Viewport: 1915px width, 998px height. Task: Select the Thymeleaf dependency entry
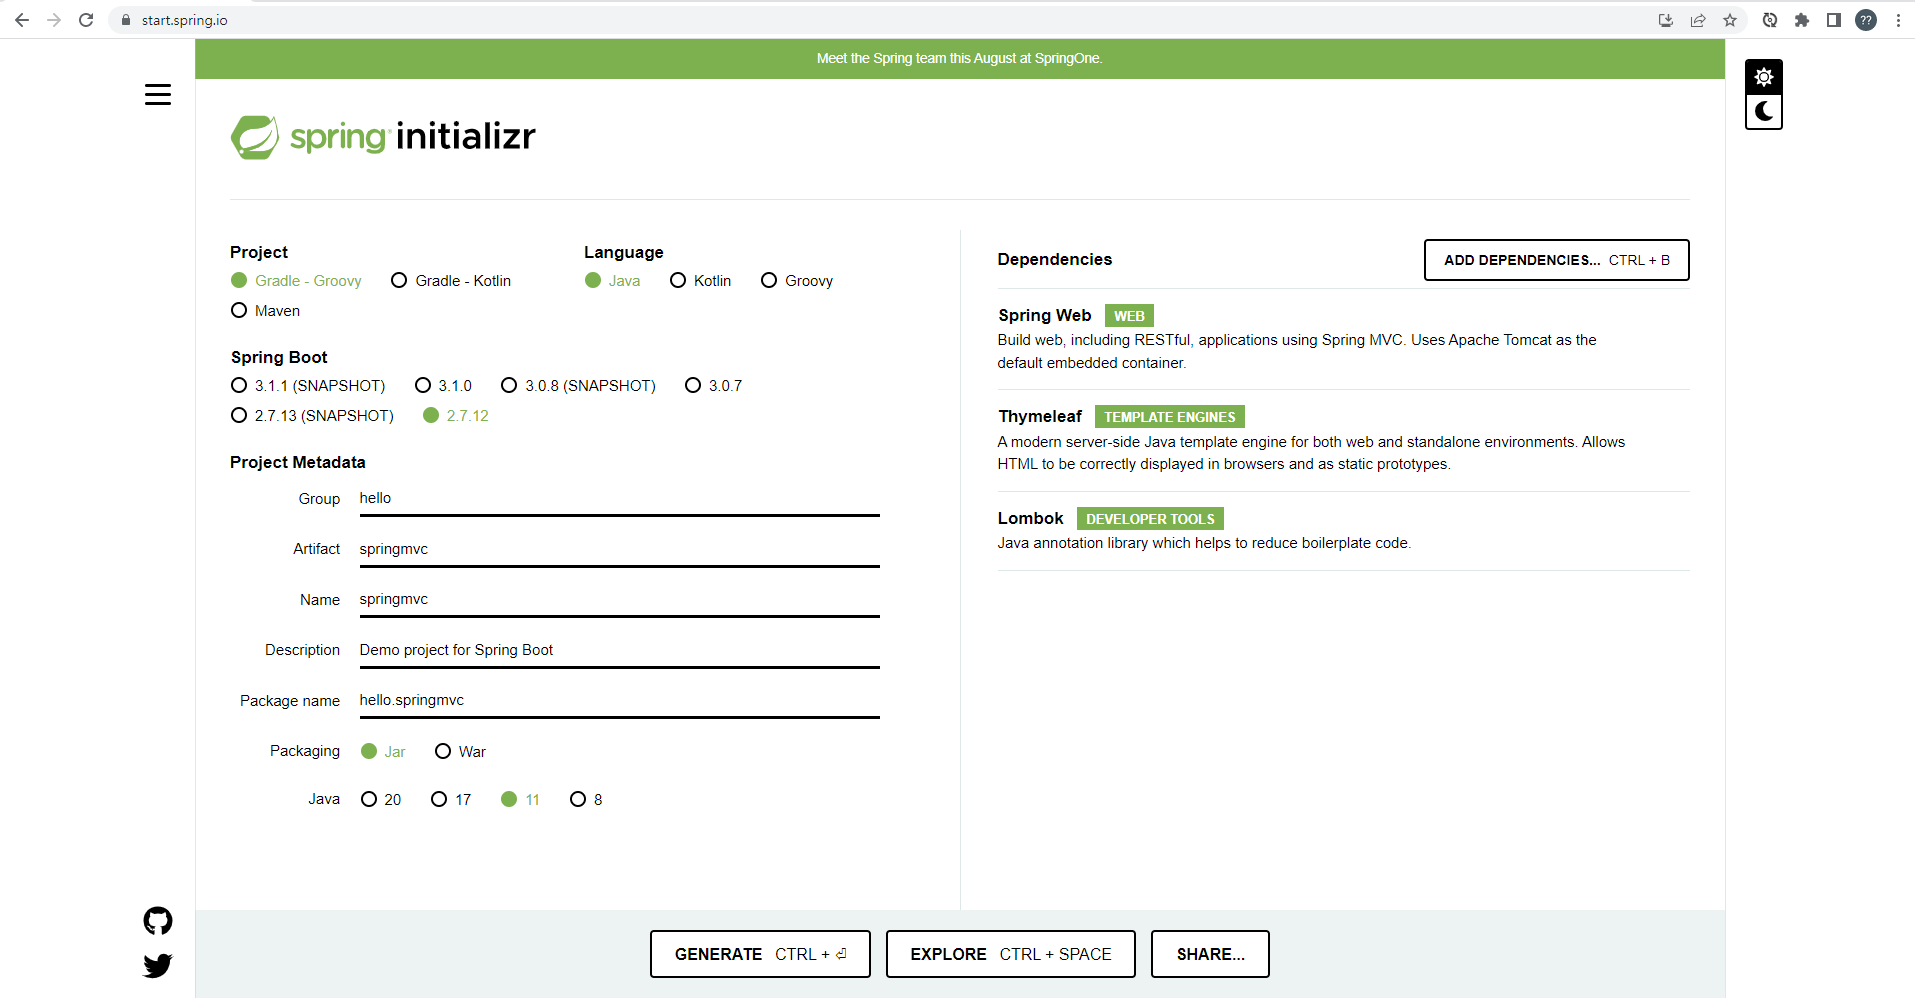pyautogui.click(x=1344, y=440)
